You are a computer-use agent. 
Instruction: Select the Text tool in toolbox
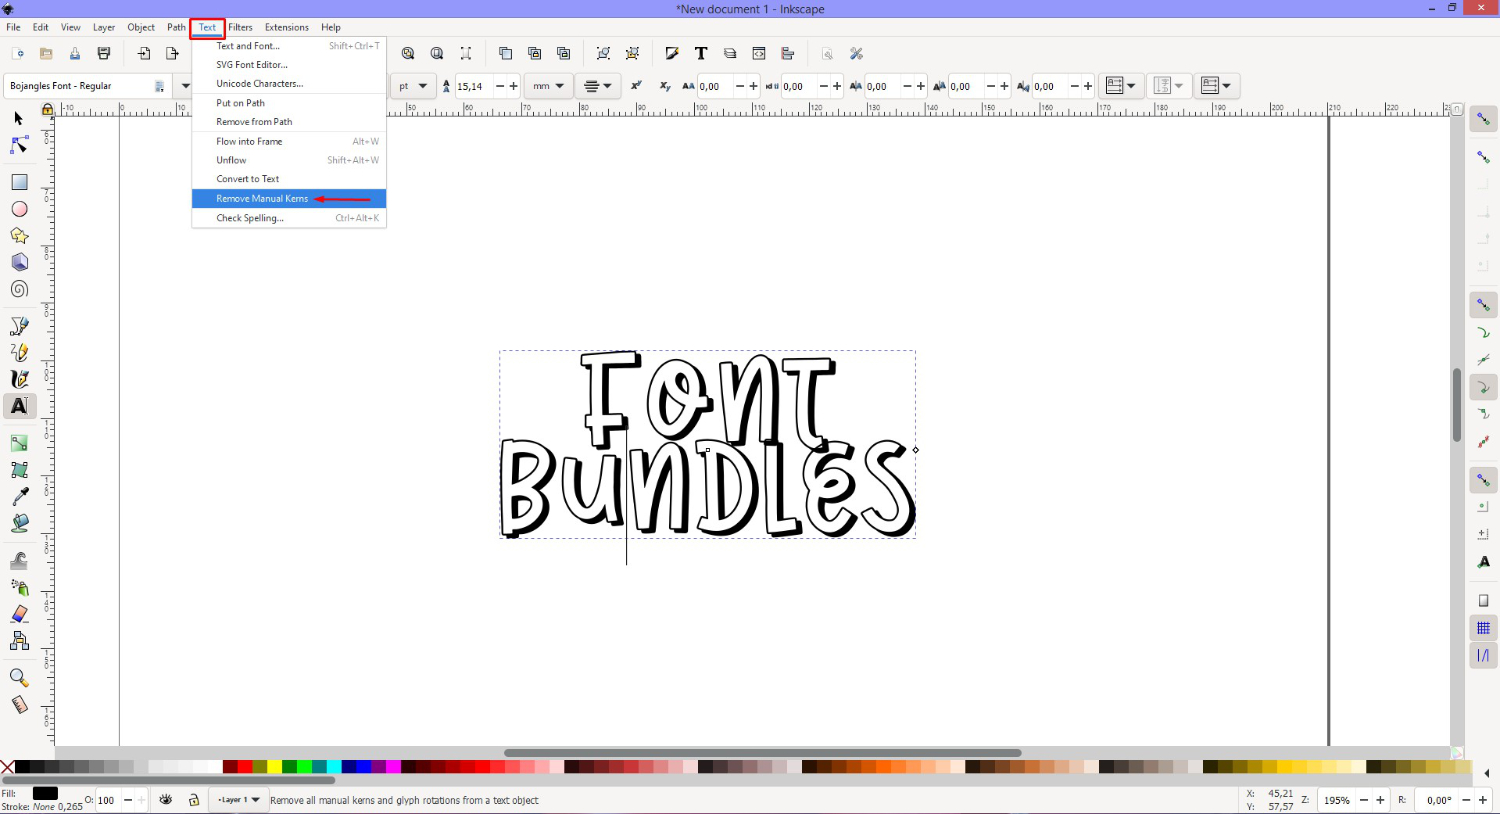[19, 406]
